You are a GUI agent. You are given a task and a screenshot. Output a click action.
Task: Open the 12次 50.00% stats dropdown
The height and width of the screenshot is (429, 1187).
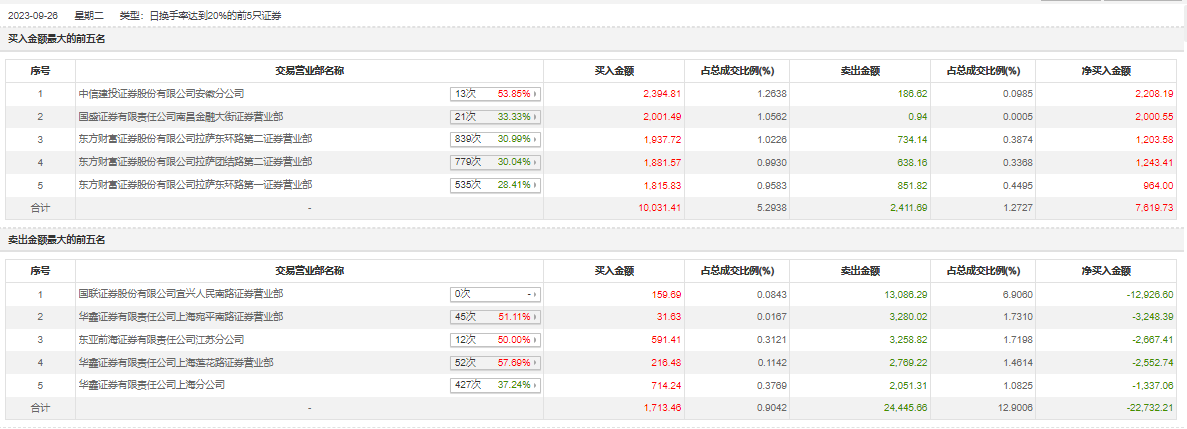(496, 340)
